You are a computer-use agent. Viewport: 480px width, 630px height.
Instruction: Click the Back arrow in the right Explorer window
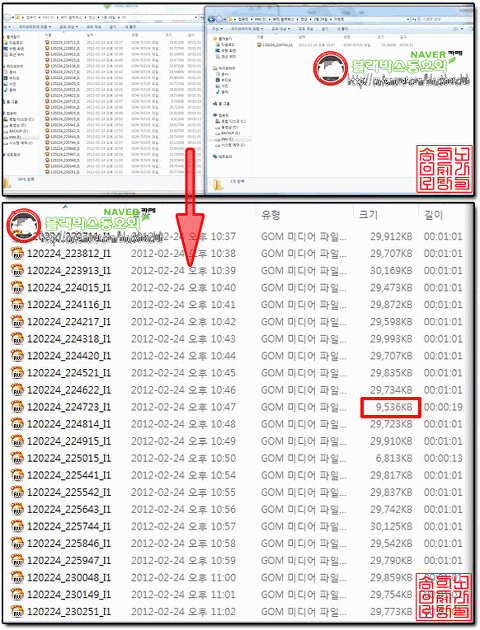[x=212, y=19]
